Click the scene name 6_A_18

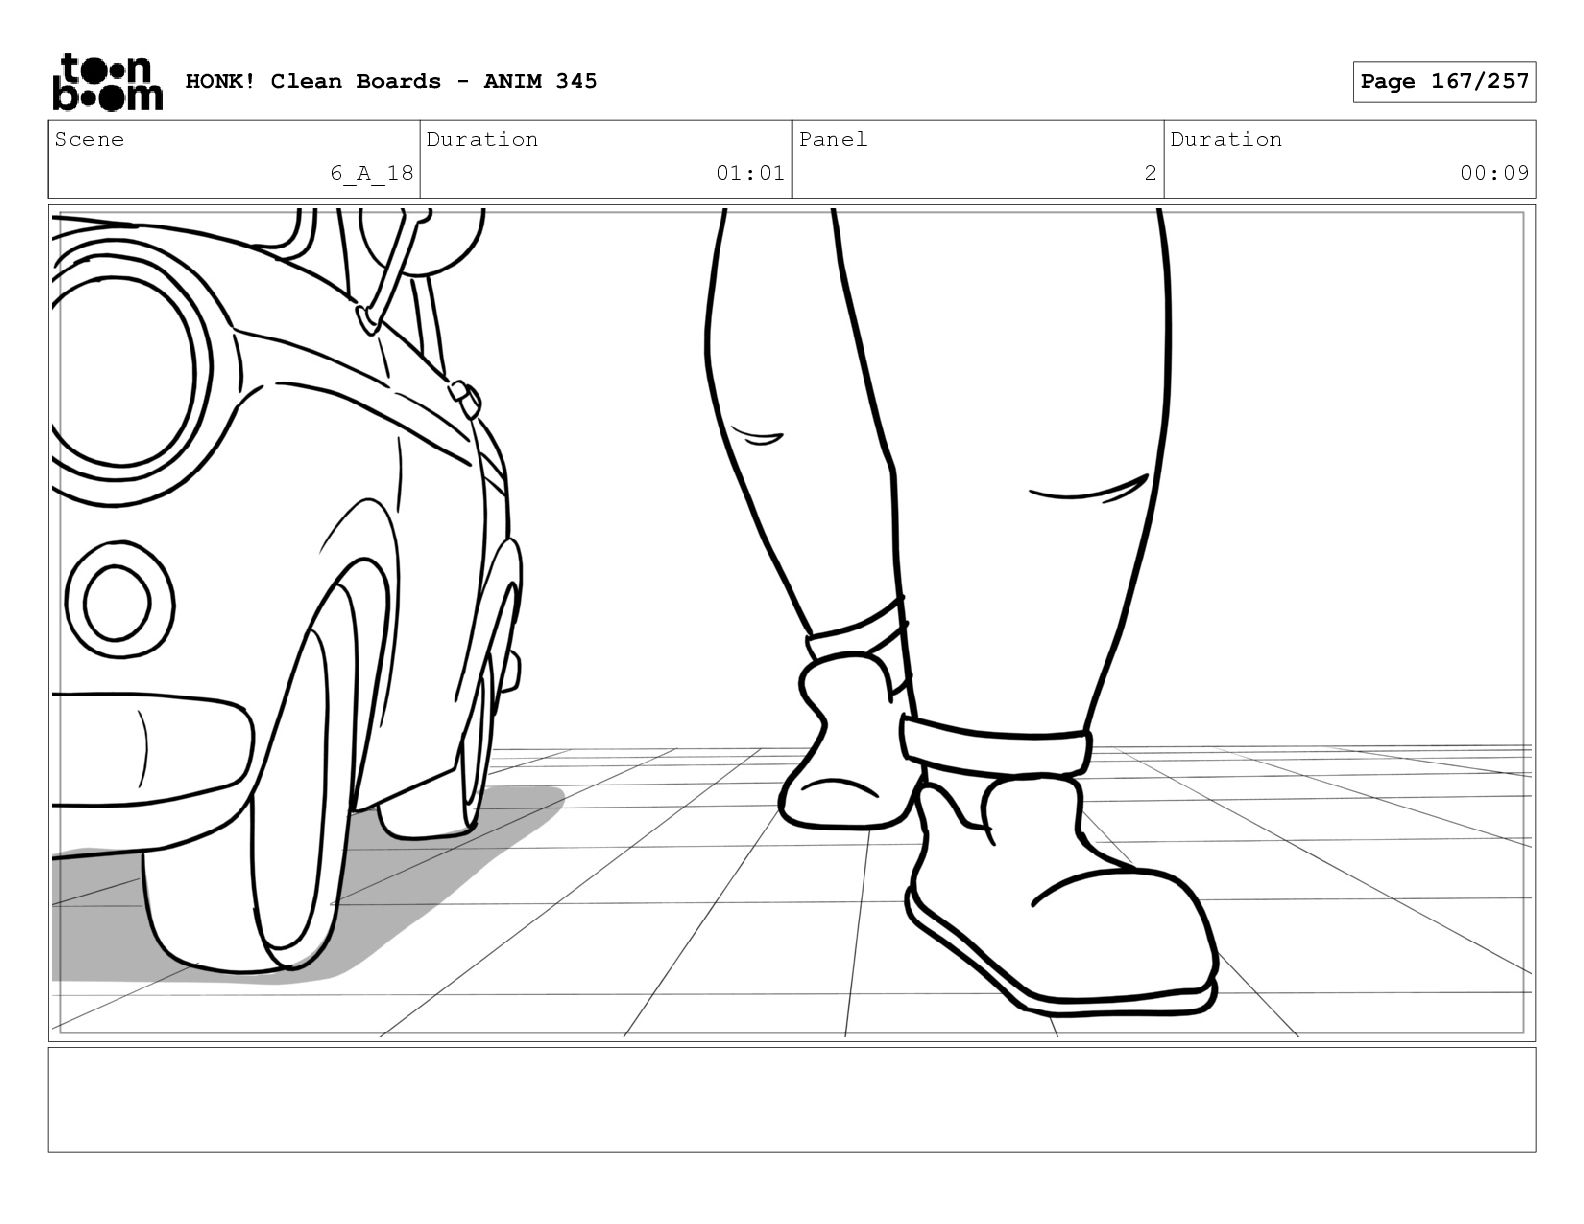[x=371, y=173]
